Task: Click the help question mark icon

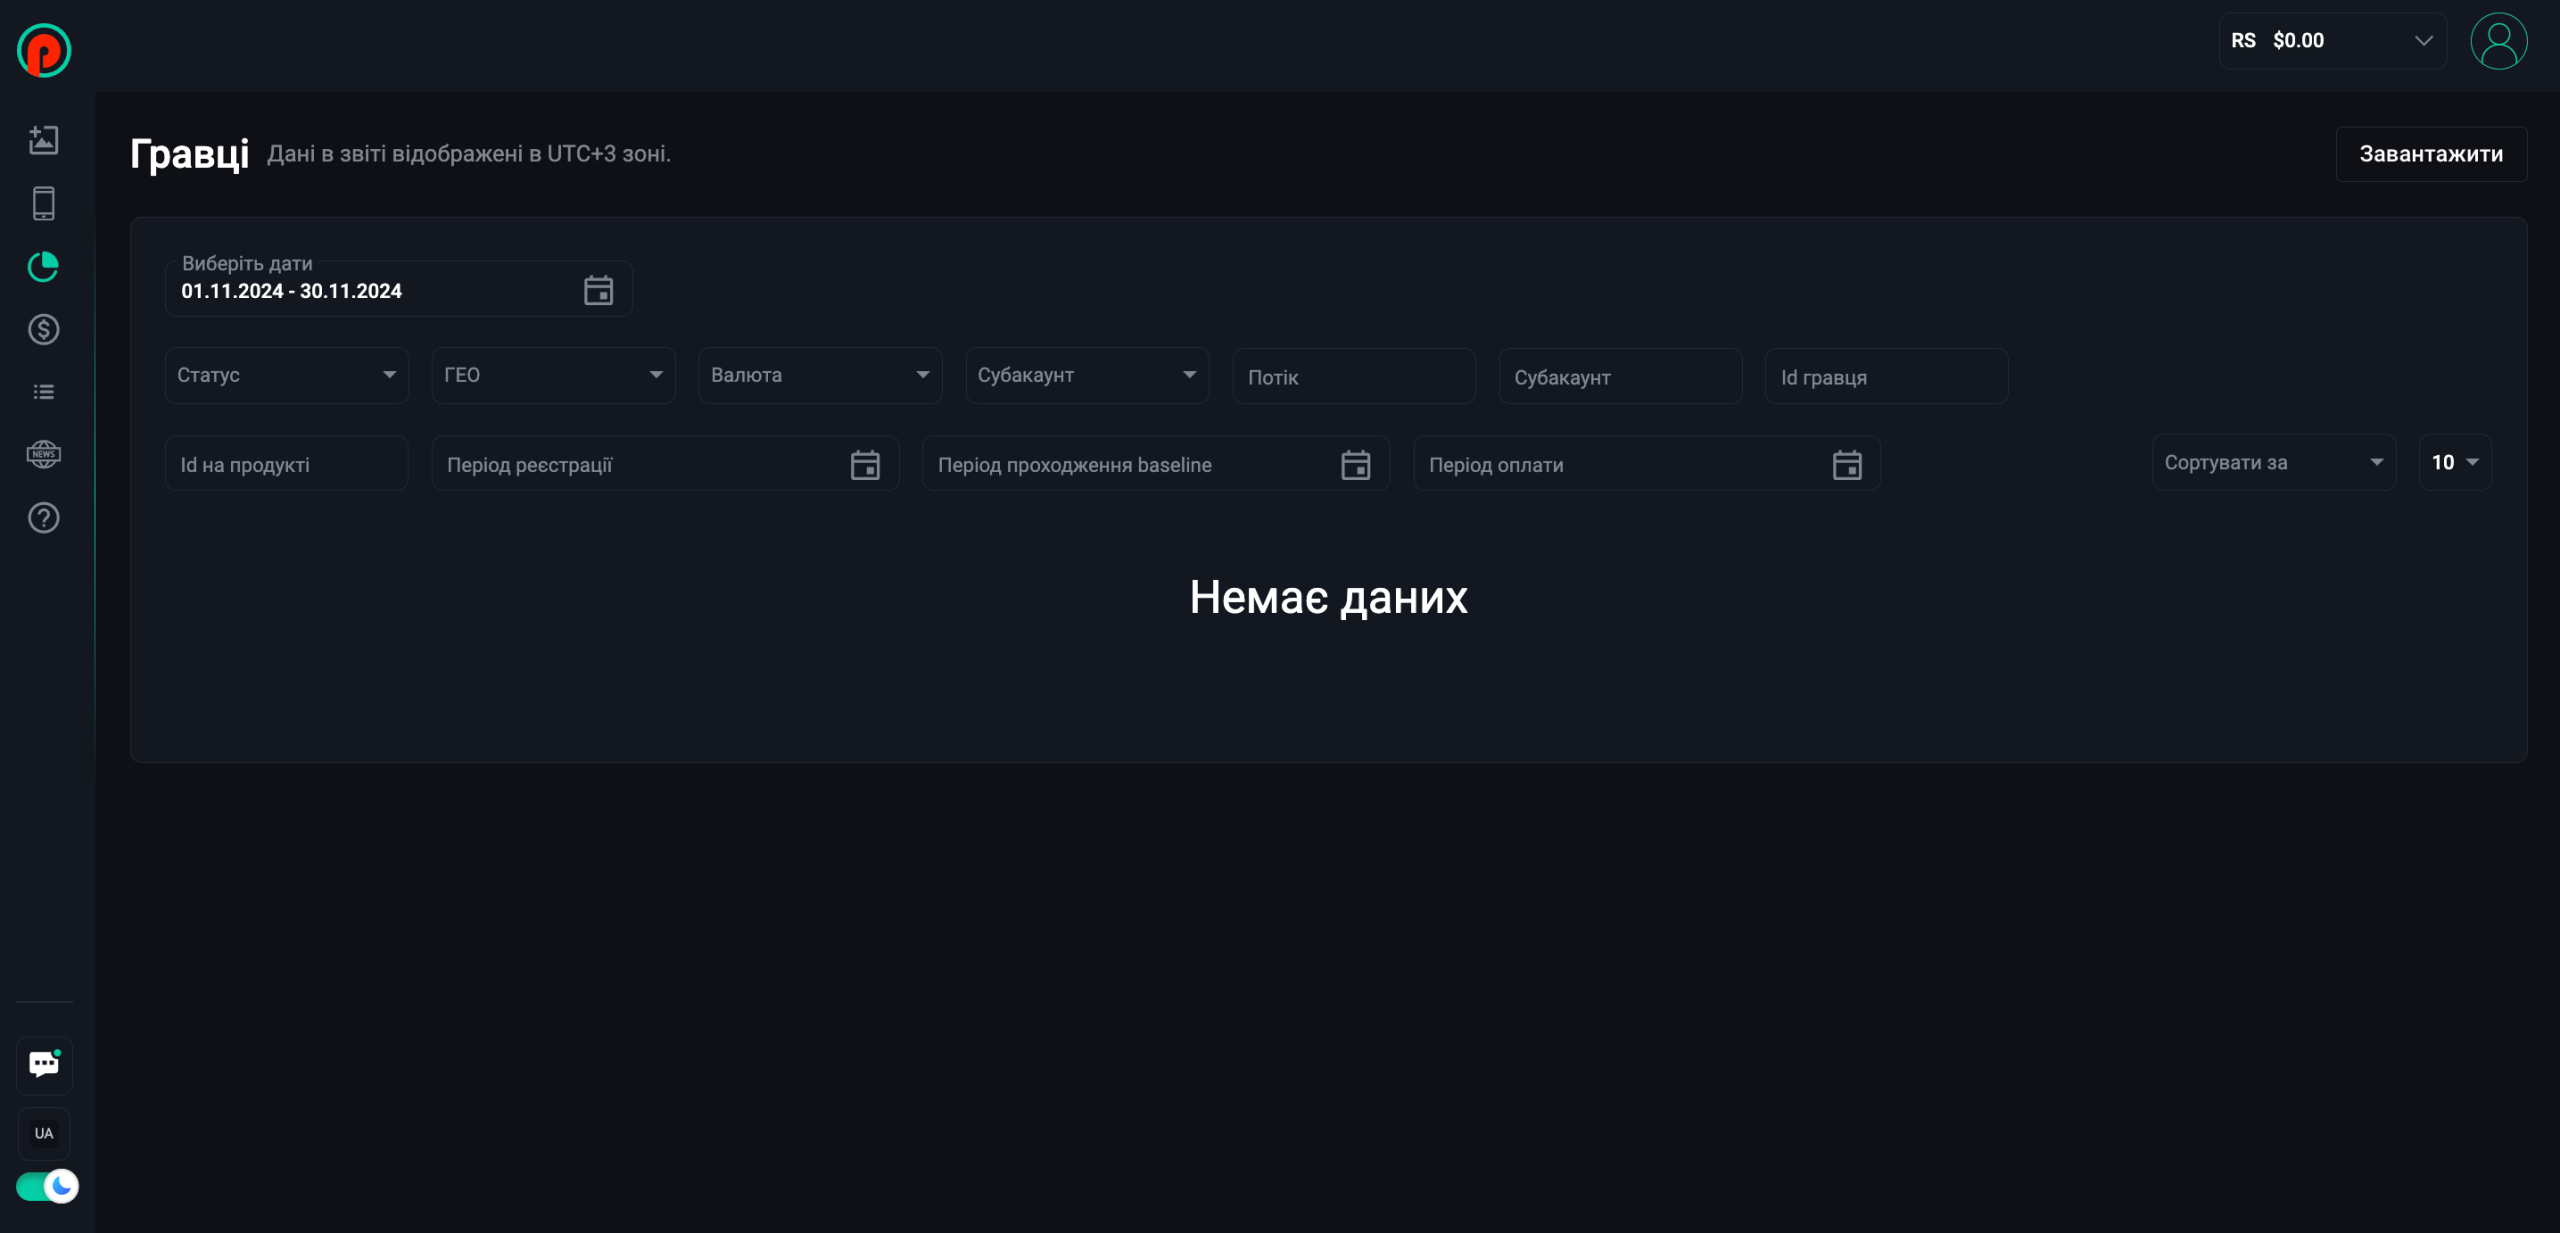Action: pos(43,518)
